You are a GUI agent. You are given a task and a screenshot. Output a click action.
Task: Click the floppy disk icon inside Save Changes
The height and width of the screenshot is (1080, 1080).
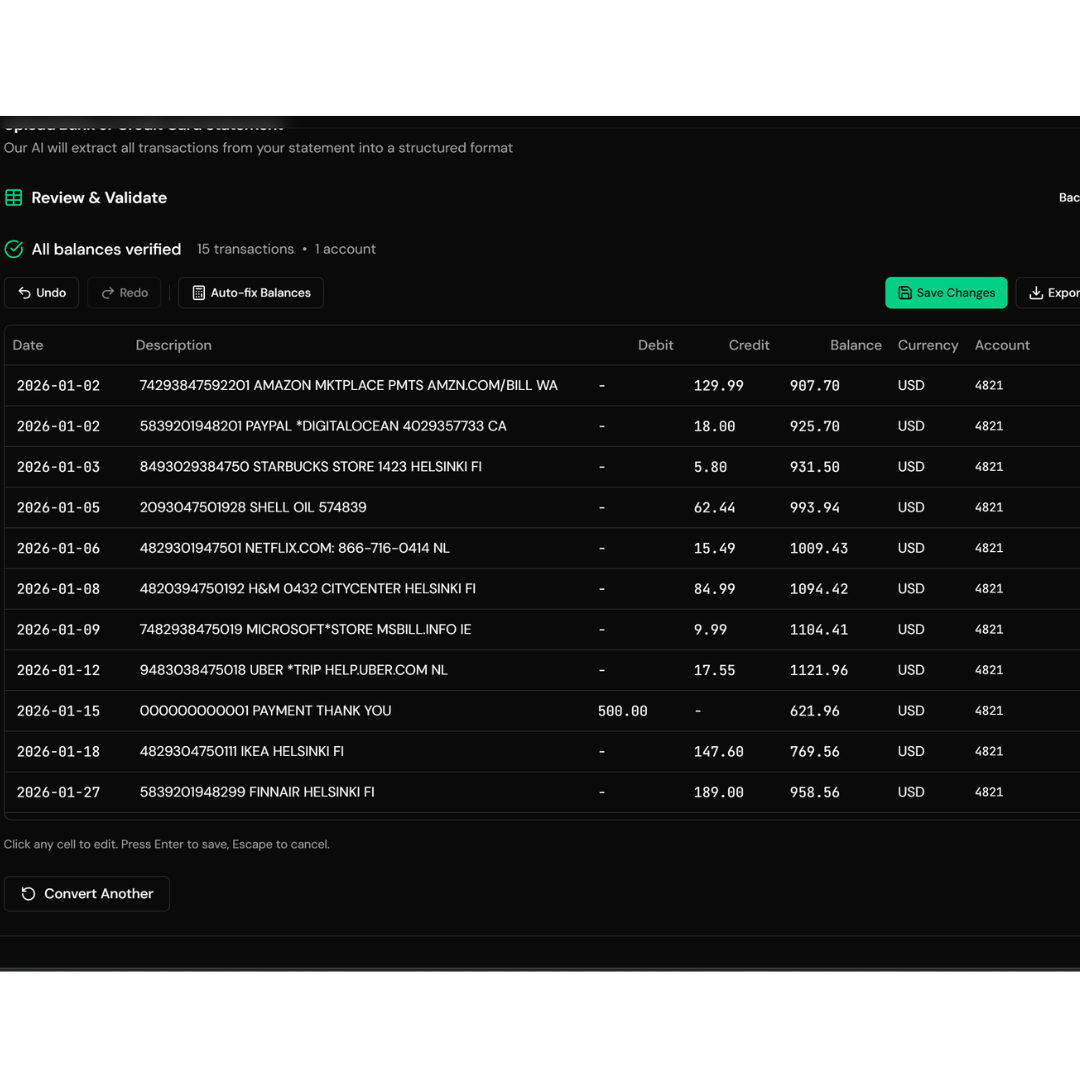[907, 292]
